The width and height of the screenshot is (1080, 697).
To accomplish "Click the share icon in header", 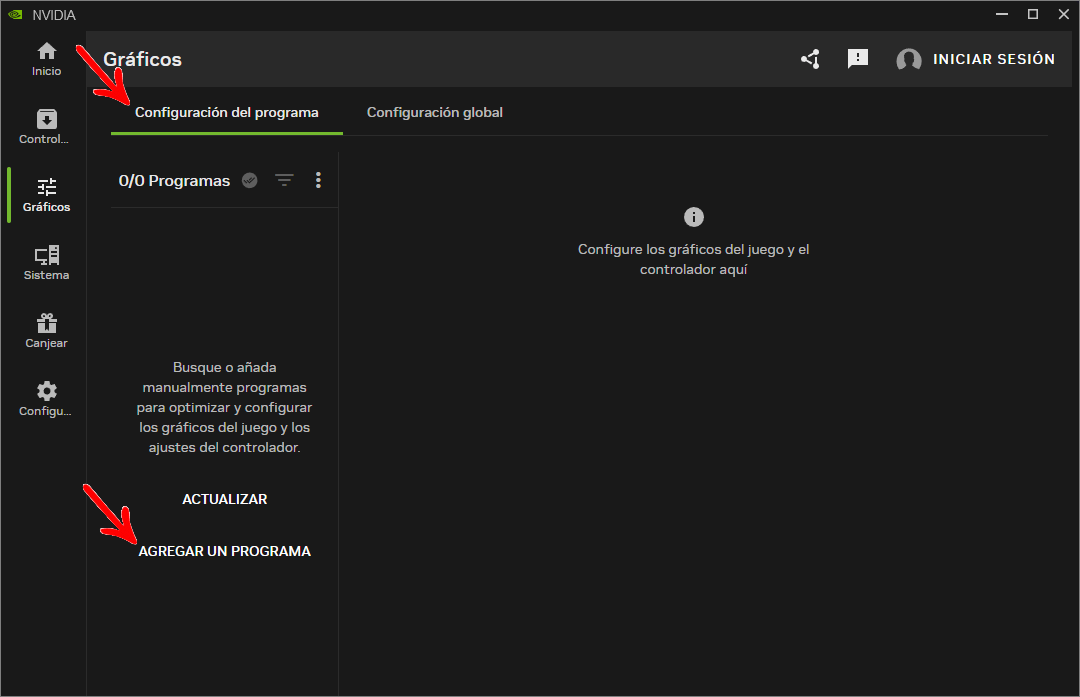I will [x=810, y=59].
